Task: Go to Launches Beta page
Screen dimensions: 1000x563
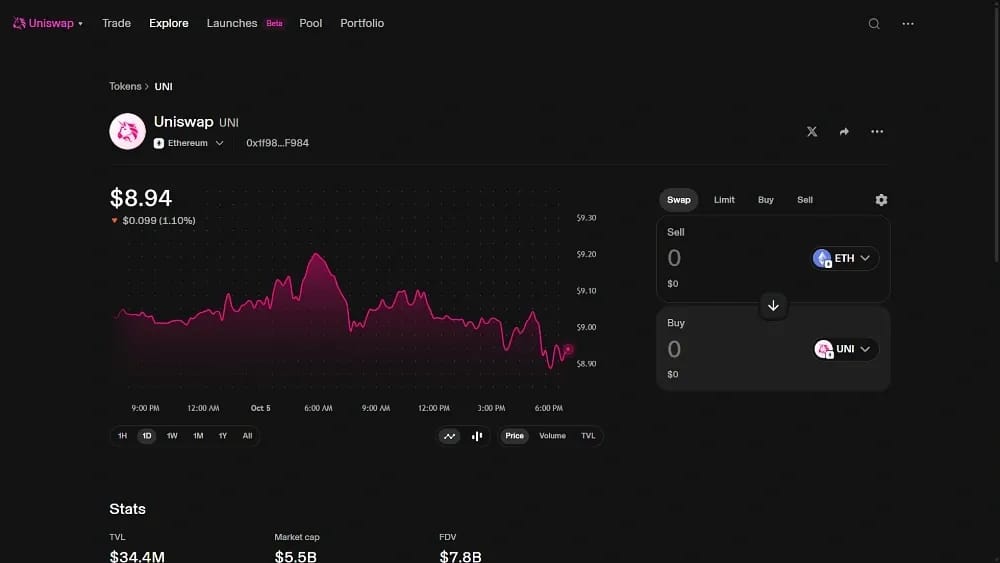Action: pos(245,23)
